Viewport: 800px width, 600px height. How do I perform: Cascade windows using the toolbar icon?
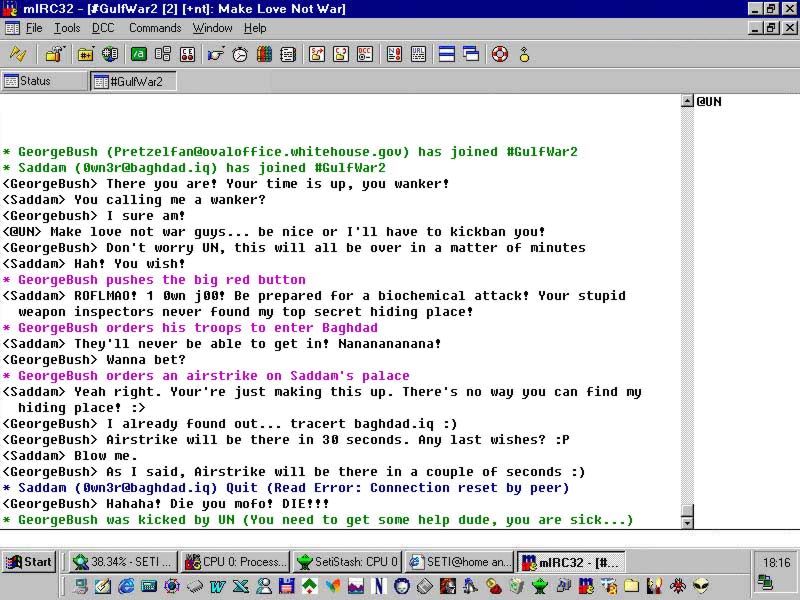pyautogui.click(x=470, y=54)
